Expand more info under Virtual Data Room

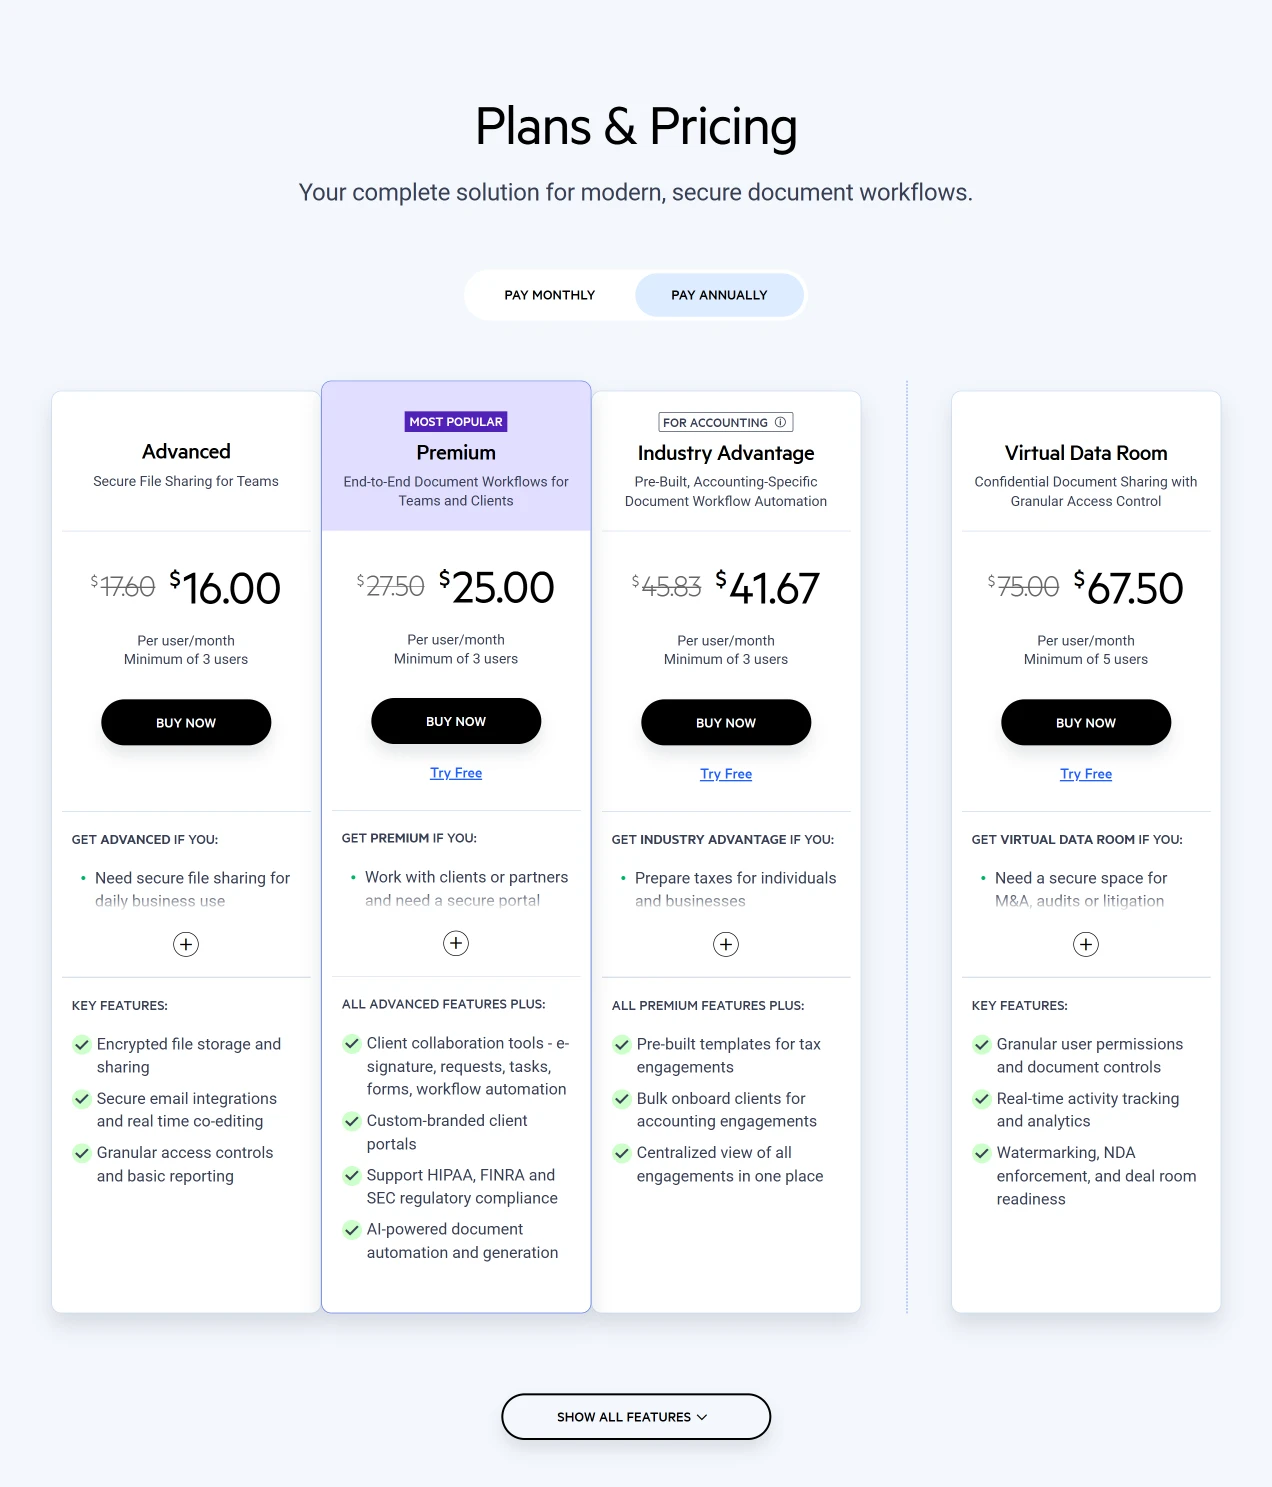pyautogui.click(x=1086, y=944)
